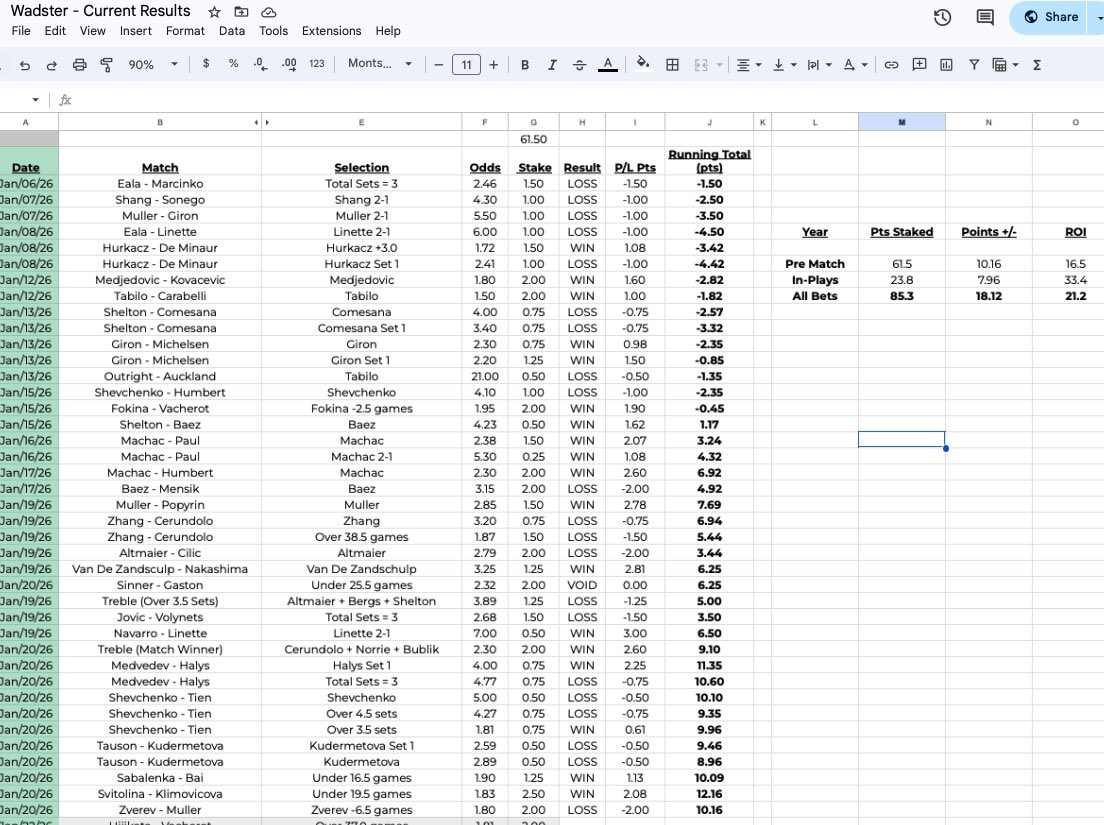Click the Running Total header cell

pyautogui.click(x=709, y=160)
